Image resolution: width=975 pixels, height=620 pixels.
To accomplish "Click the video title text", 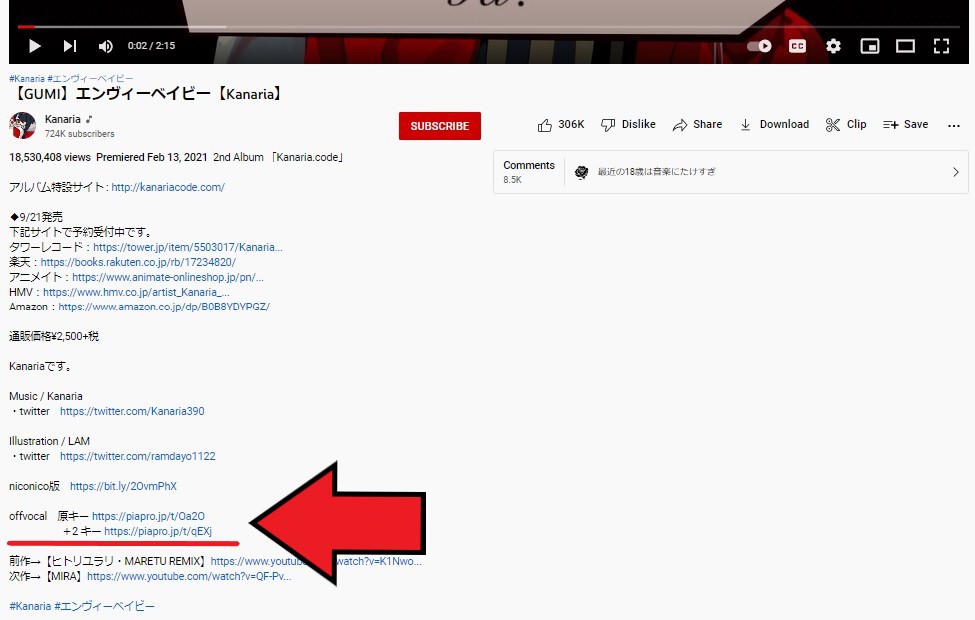I will [148, 95].
